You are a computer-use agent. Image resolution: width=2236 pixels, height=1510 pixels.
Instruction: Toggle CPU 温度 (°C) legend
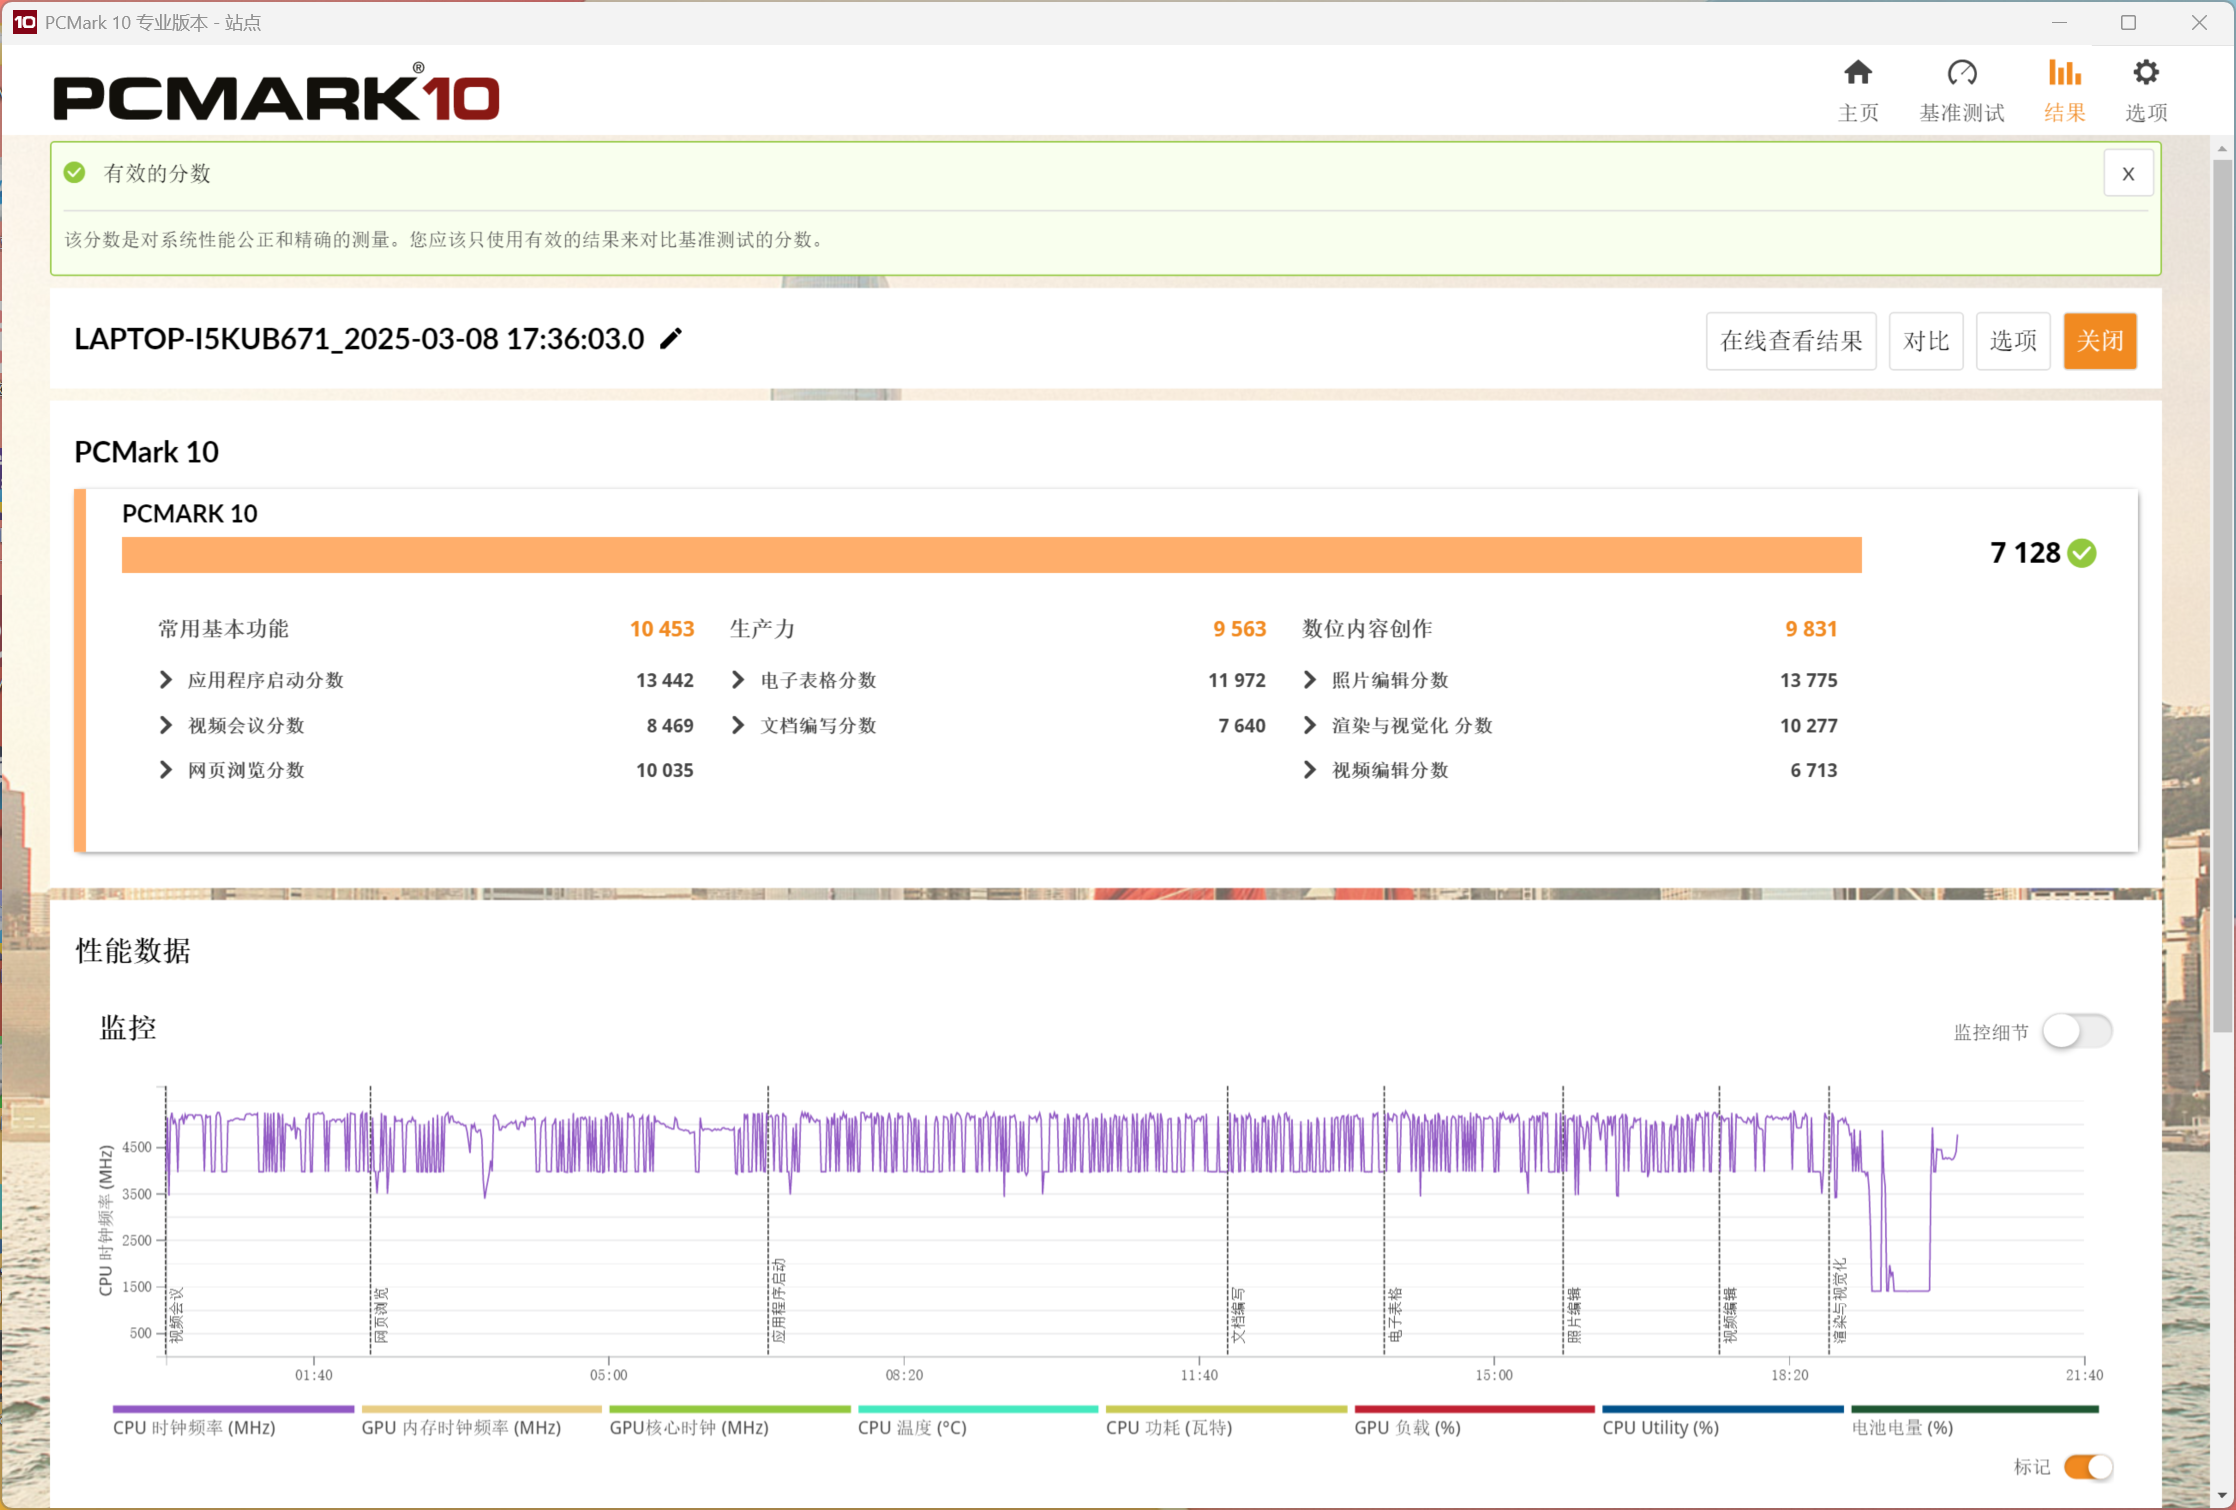(977, 1422)
